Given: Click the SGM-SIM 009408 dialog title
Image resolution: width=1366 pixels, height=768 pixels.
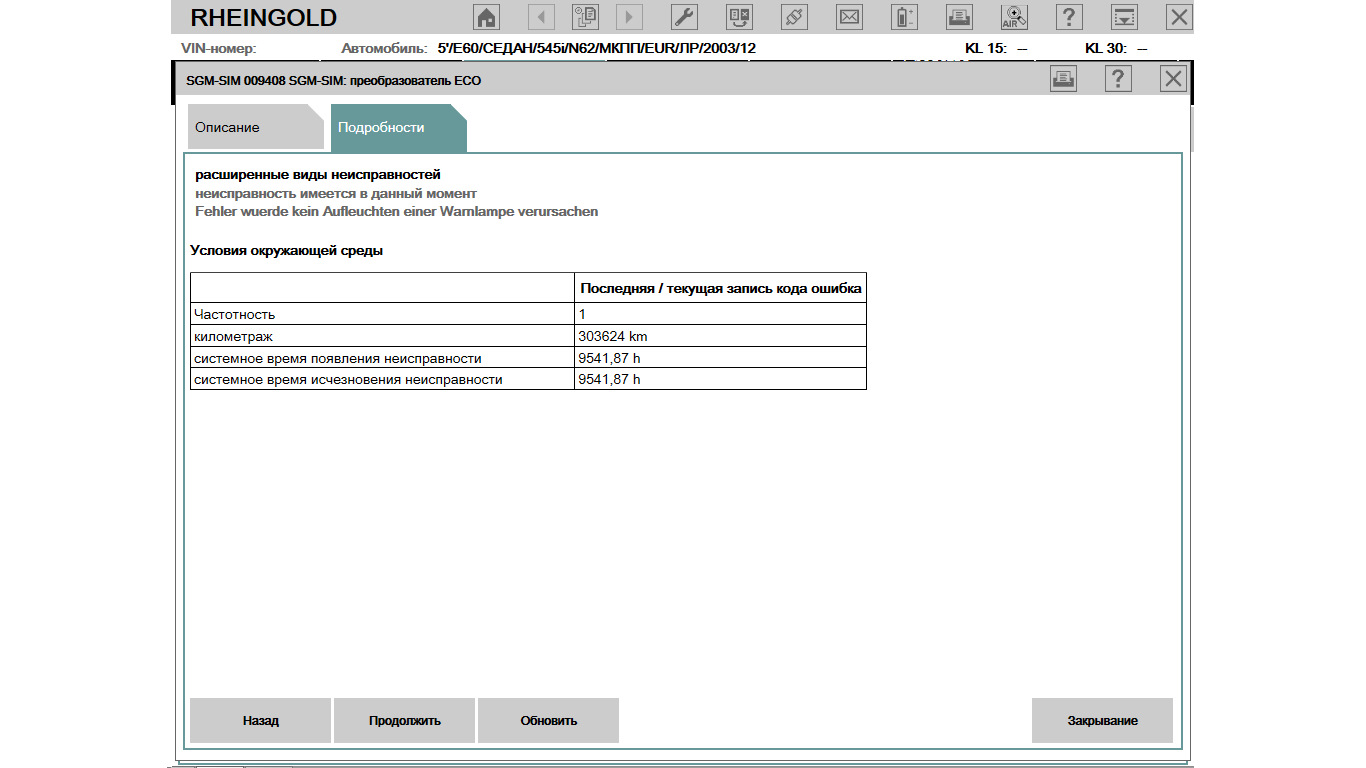Looking at the screenshot, I should [333, 80].
